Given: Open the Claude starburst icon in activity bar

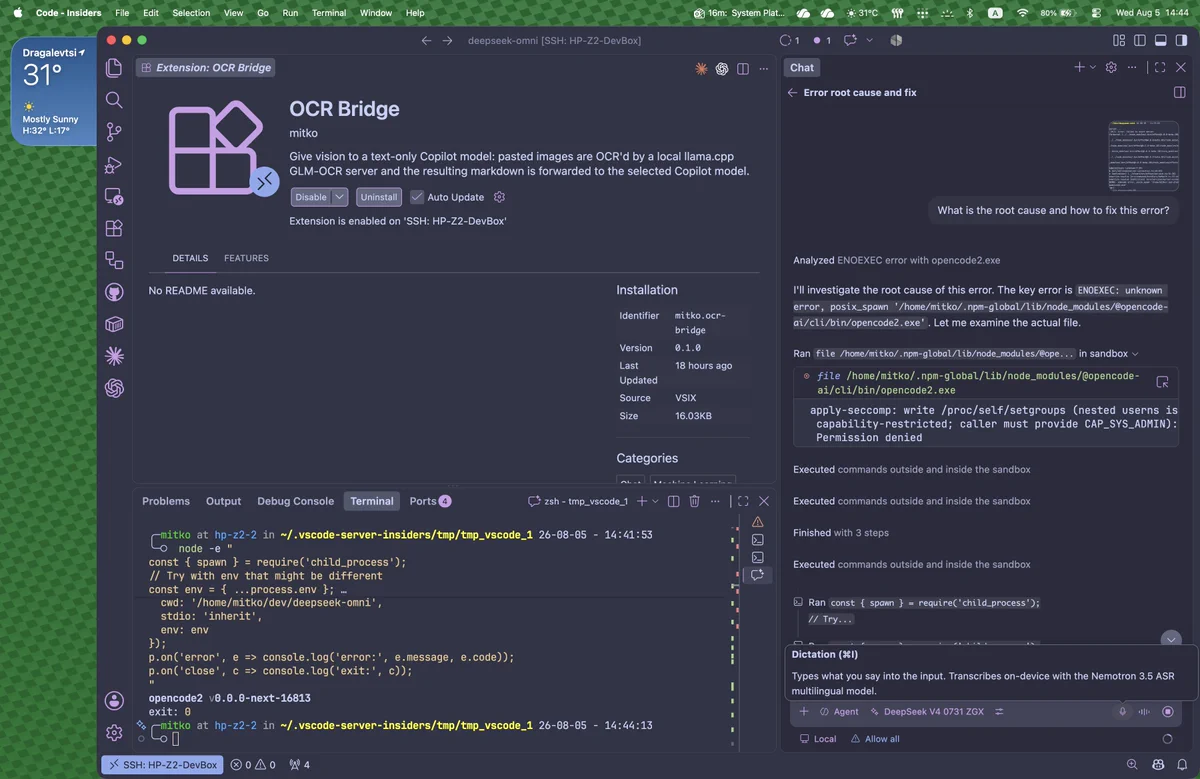Looking at the screenshot, I should click(x=114, y=356).
